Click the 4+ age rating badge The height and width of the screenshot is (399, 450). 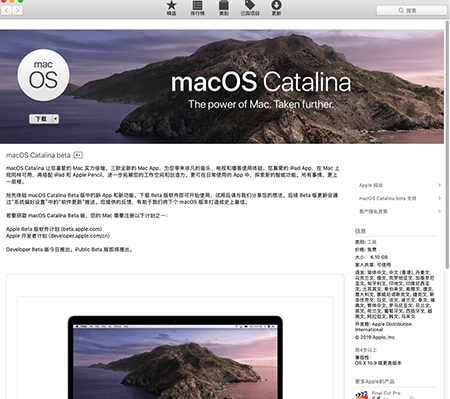pyautogui.click(x=78, y=155)
